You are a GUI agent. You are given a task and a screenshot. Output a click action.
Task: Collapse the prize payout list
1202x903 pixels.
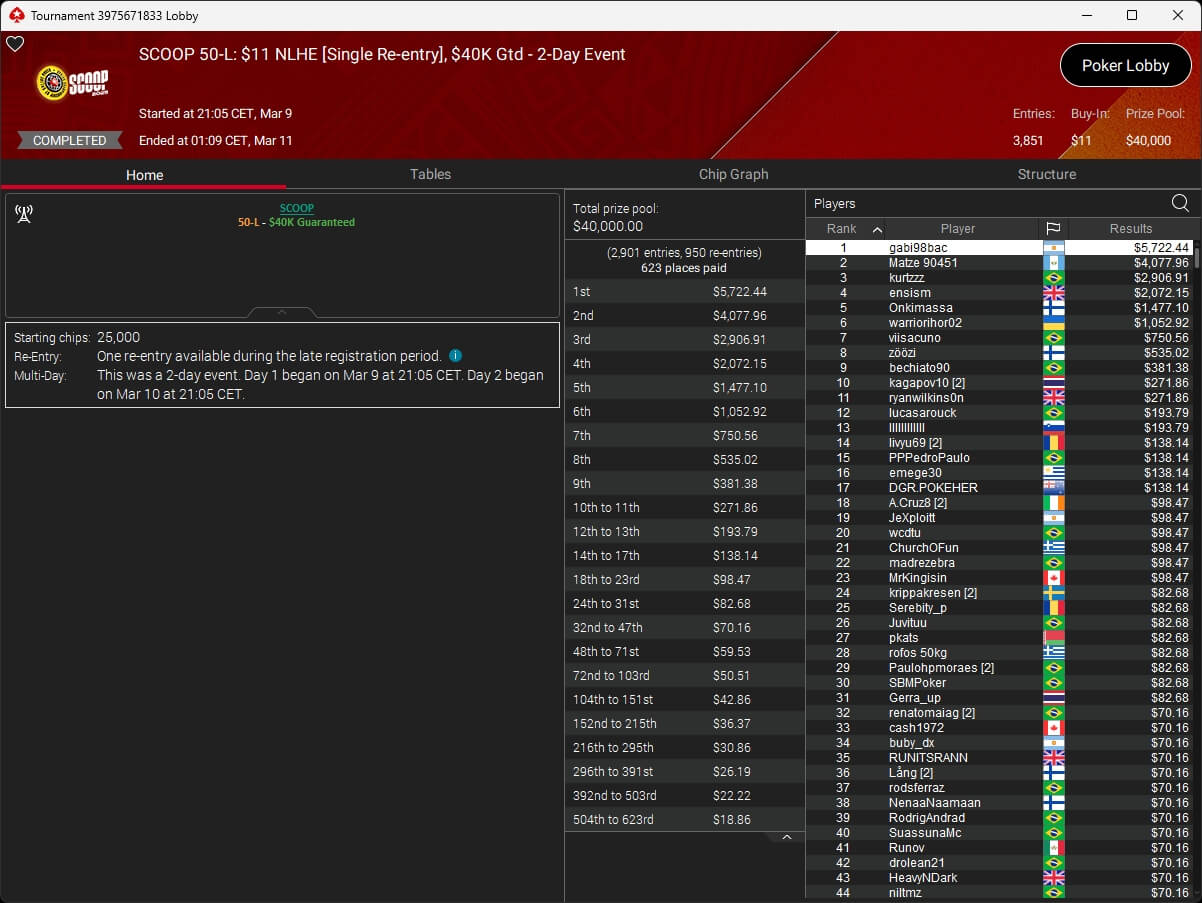point(786,837)
